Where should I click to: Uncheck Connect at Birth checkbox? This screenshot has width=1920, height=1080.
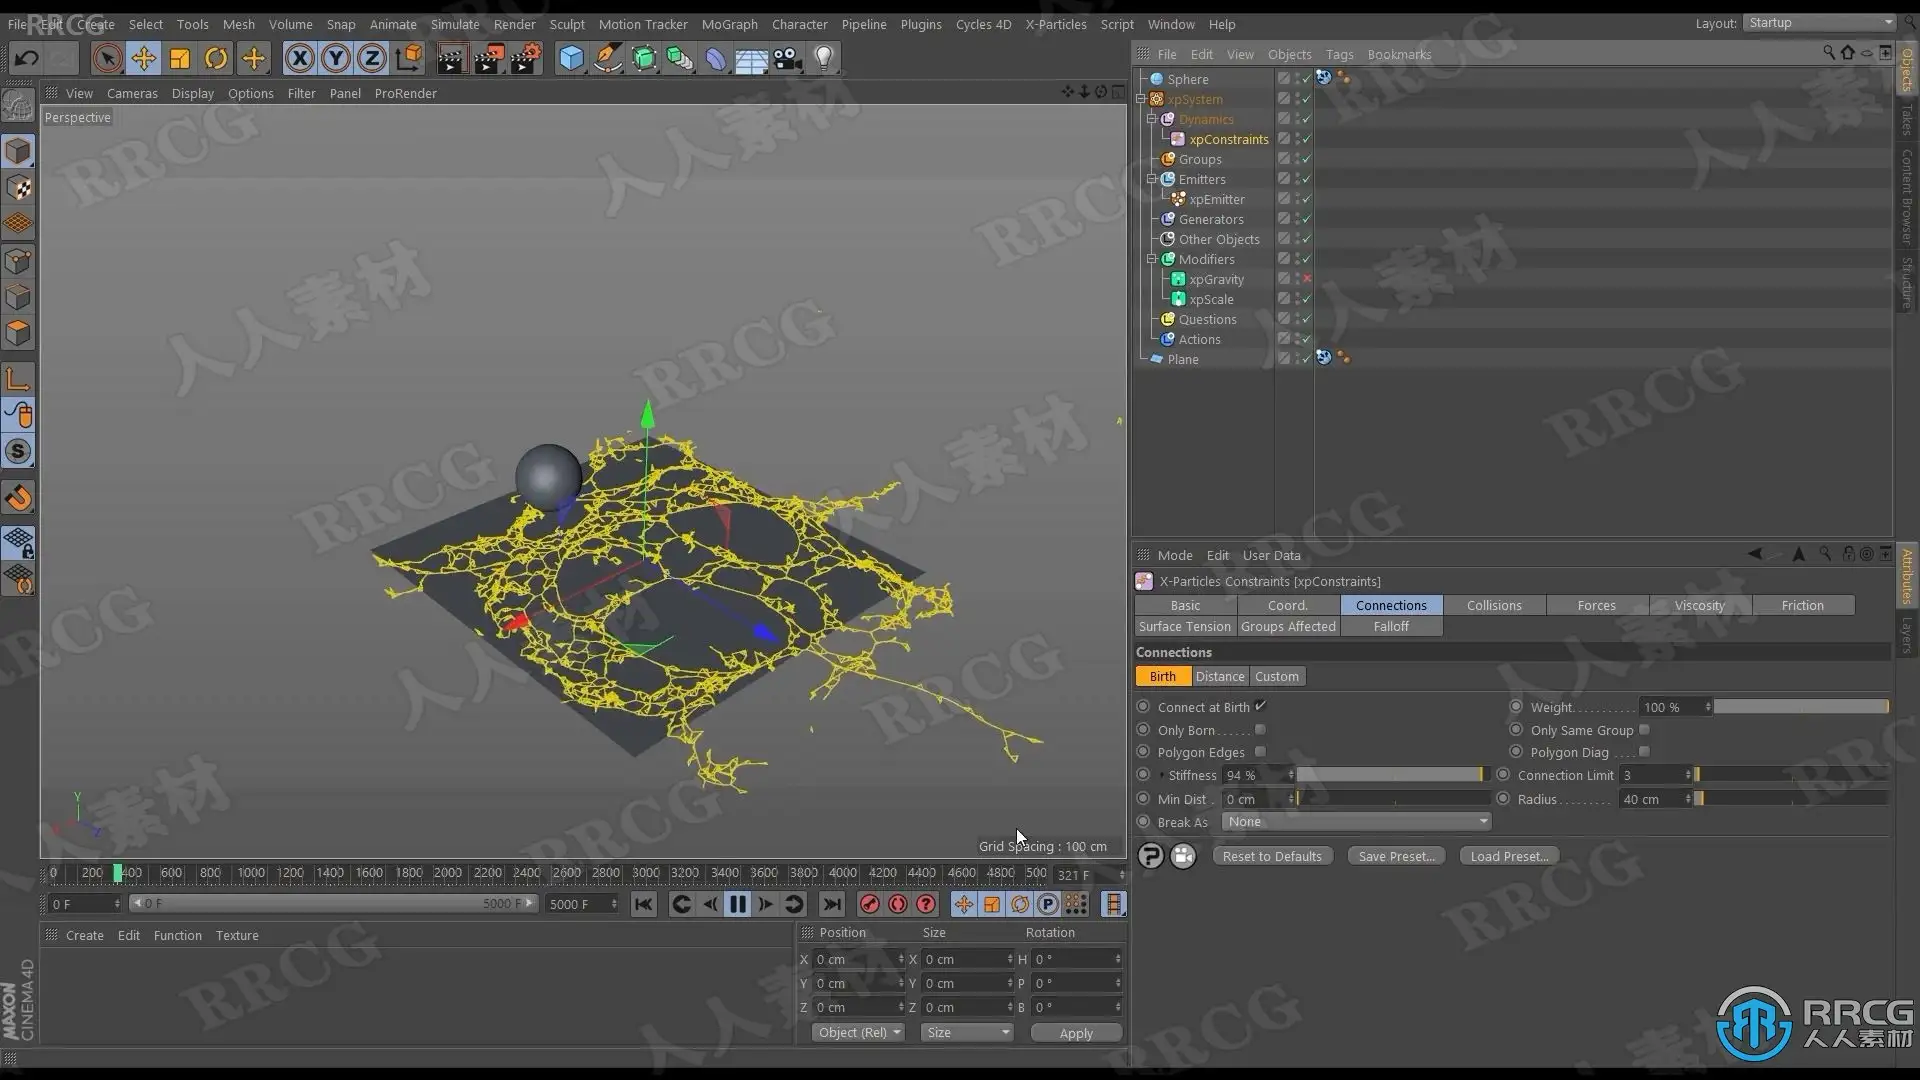tap(1261, 706)
